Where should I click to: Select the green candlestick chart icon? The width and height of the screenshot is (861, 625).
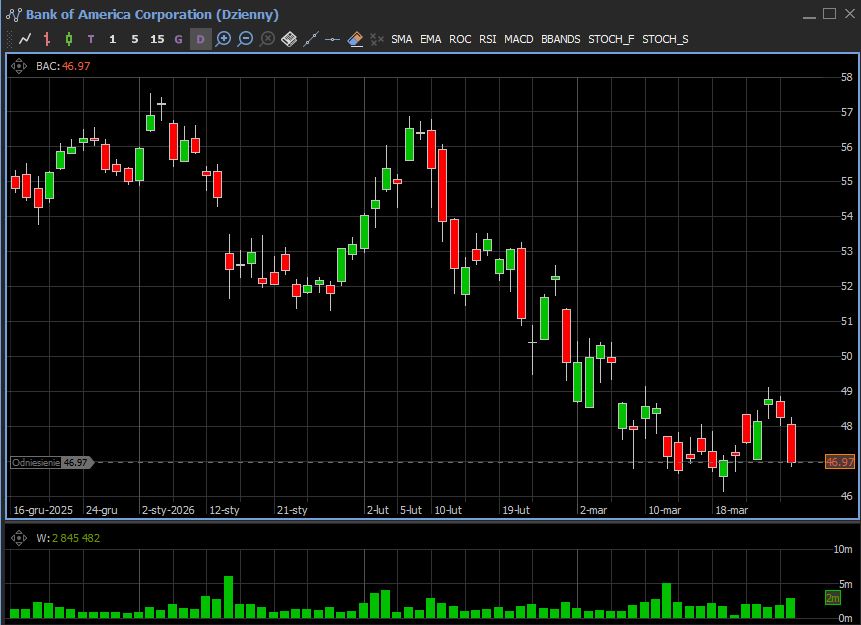[x=69, y=39]
